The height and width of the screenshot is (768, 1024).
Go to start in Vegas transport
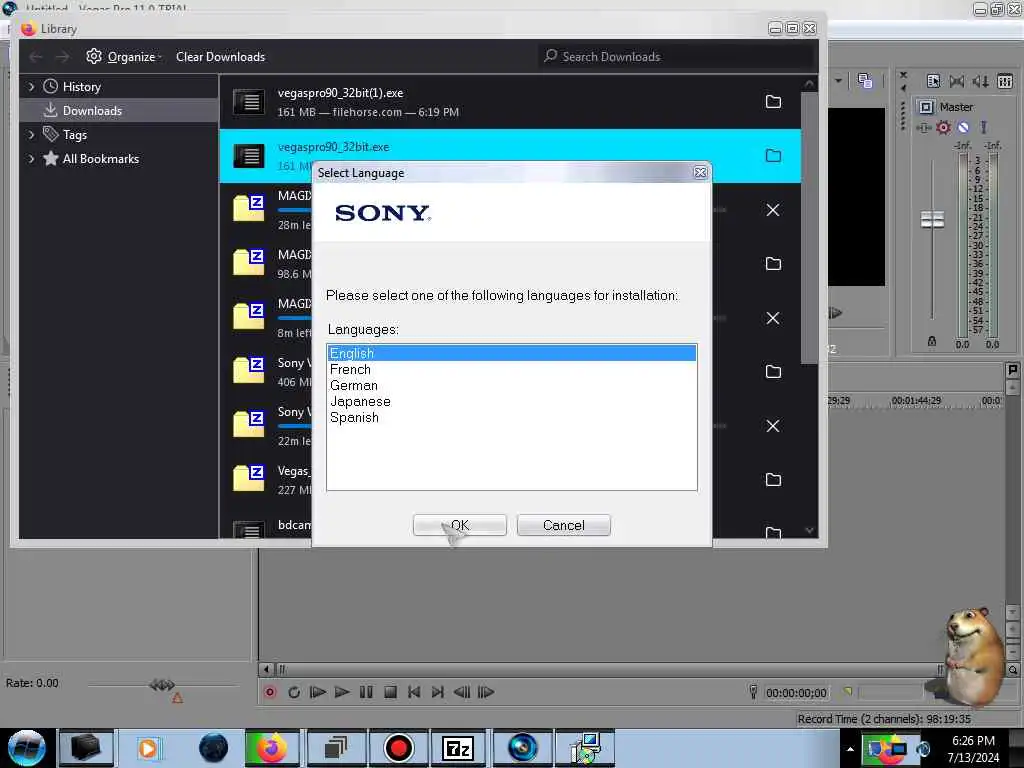(x=414, y=692)
